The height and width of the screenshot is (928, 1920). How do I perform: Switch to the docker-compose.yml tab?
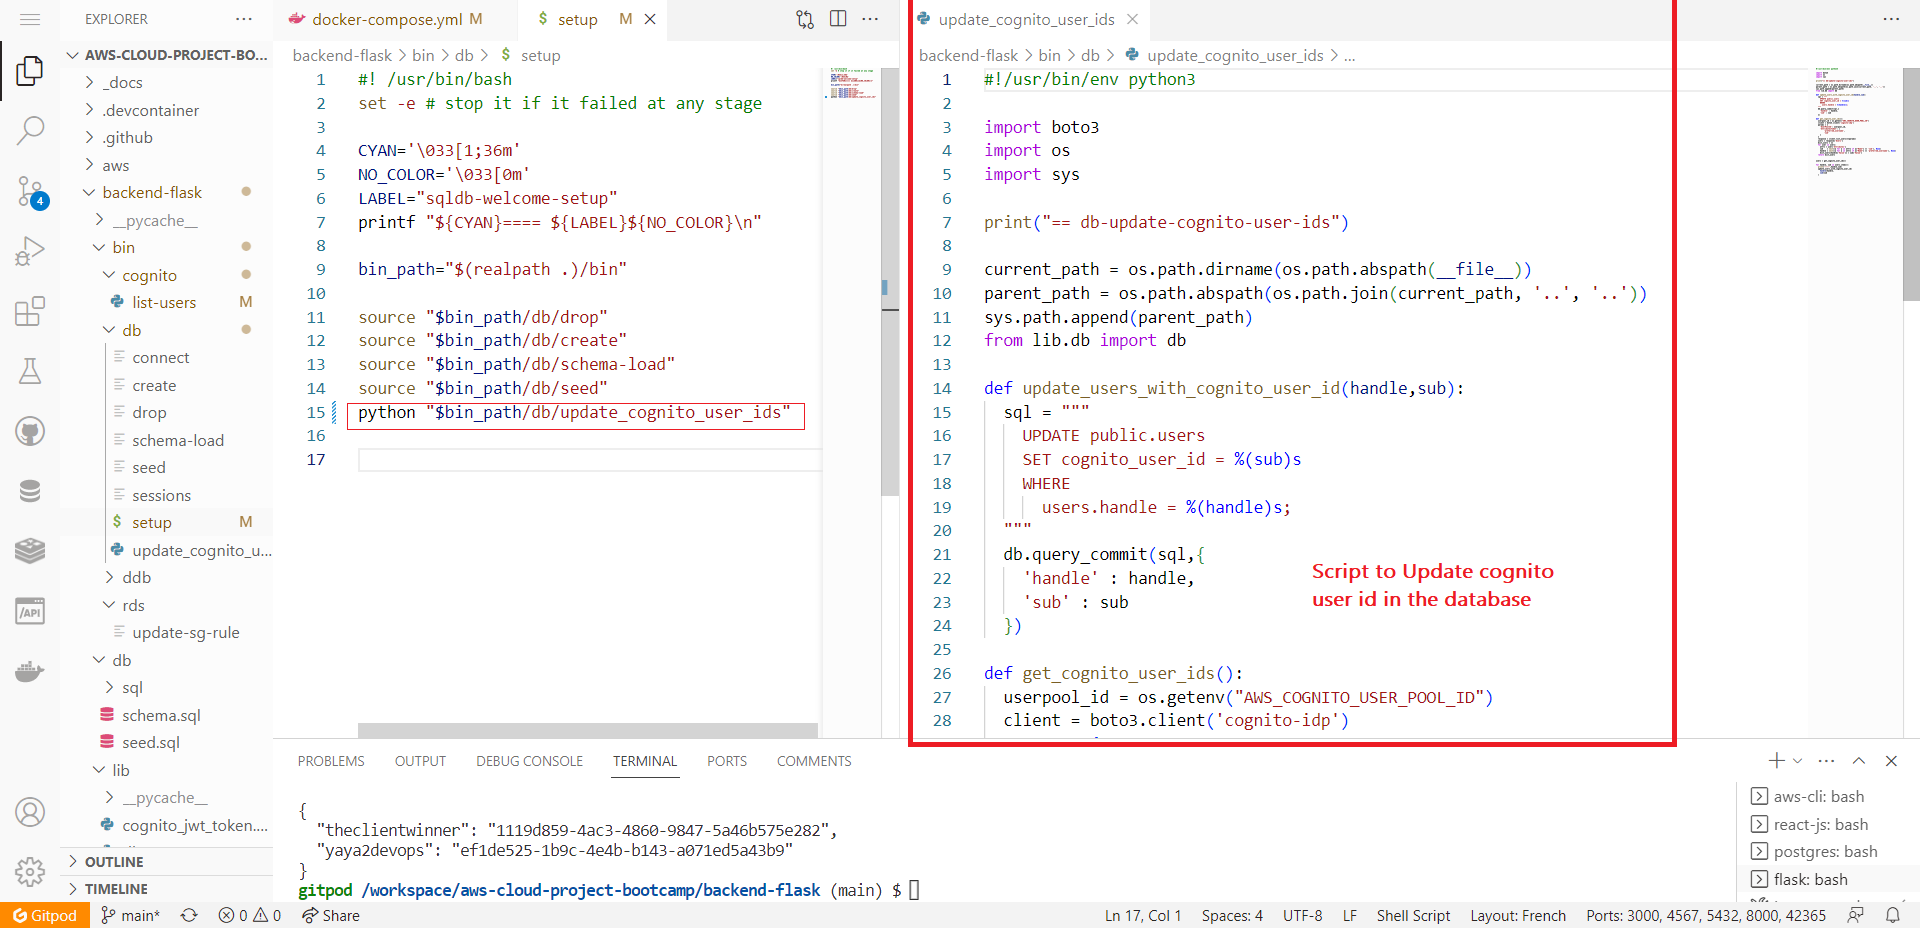tap(396, 19)
